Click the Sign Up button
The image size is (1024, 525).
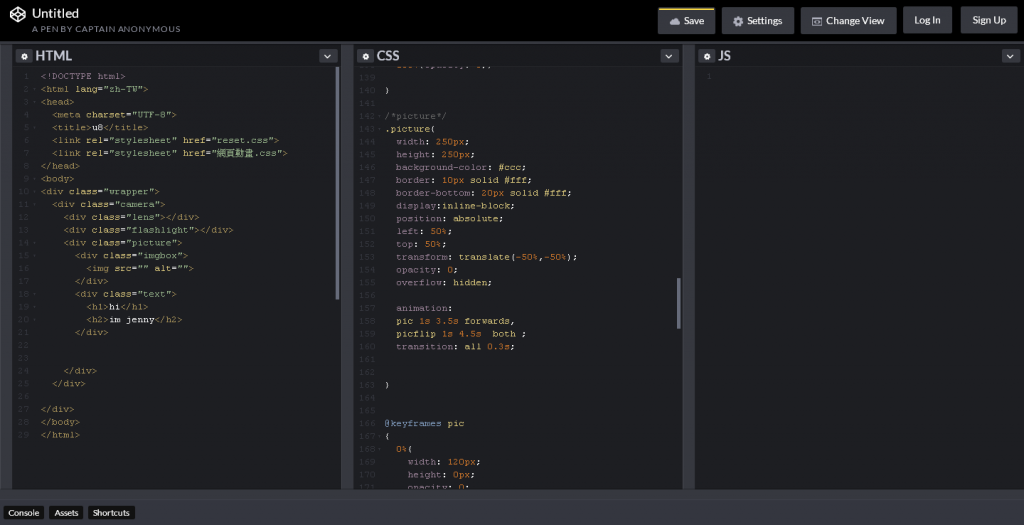click(x=989, y=20)
